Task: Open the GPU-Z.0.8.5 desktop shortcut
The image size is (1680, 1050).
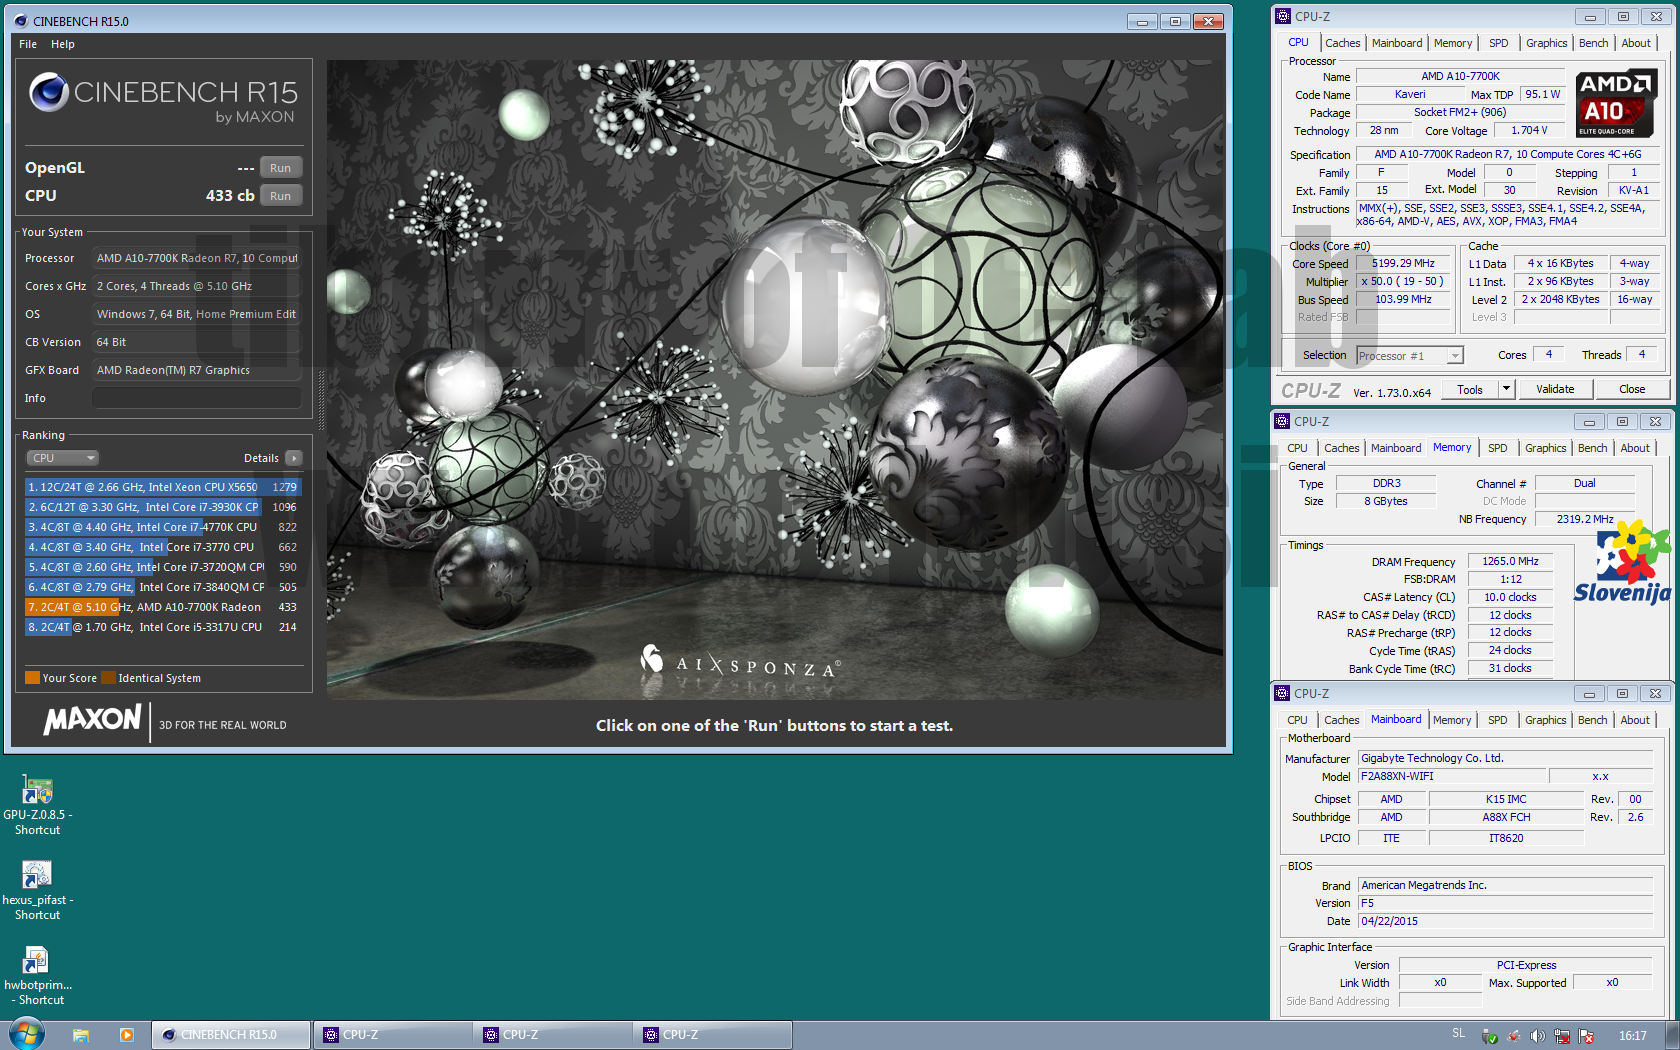Action: pos(37,806)
